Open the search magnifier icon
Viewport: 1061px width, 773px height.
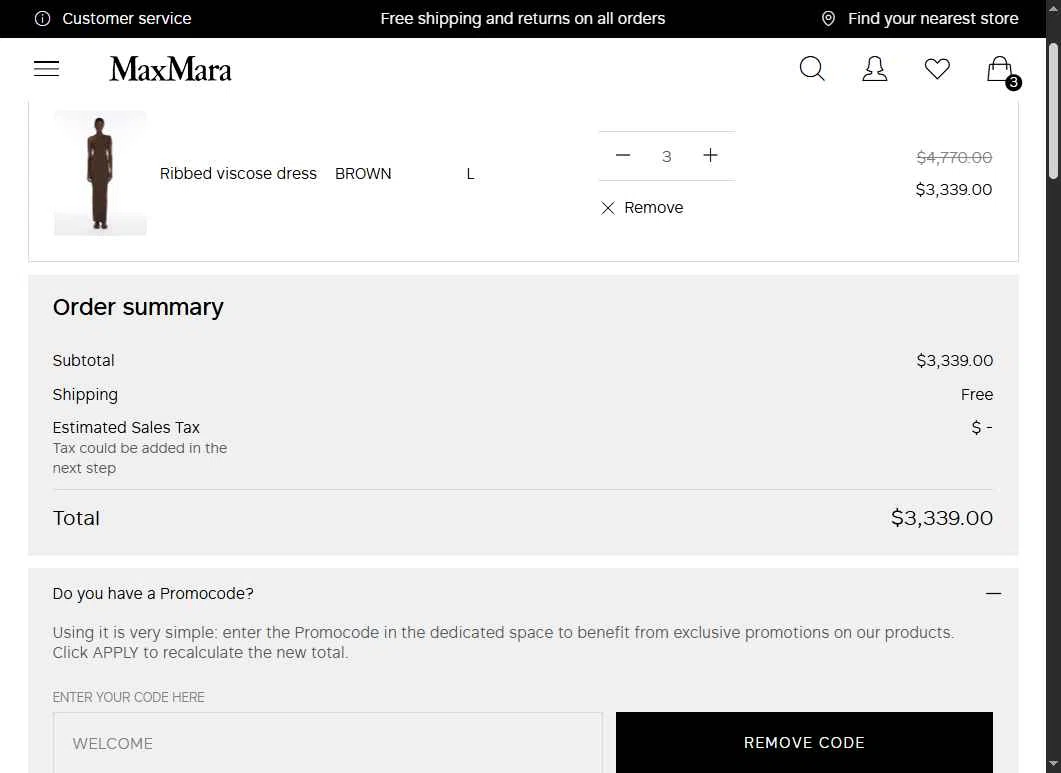[x=812, y=68]
